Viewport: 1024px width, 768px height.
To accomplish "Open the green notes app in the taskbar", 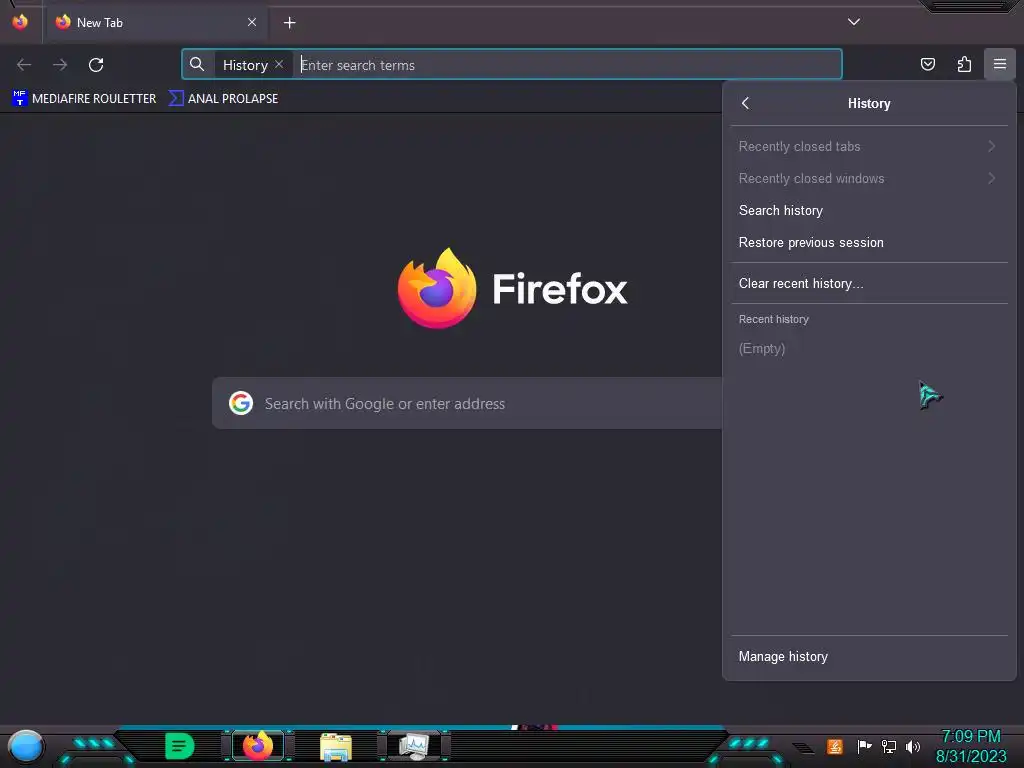I will (180, 746).
